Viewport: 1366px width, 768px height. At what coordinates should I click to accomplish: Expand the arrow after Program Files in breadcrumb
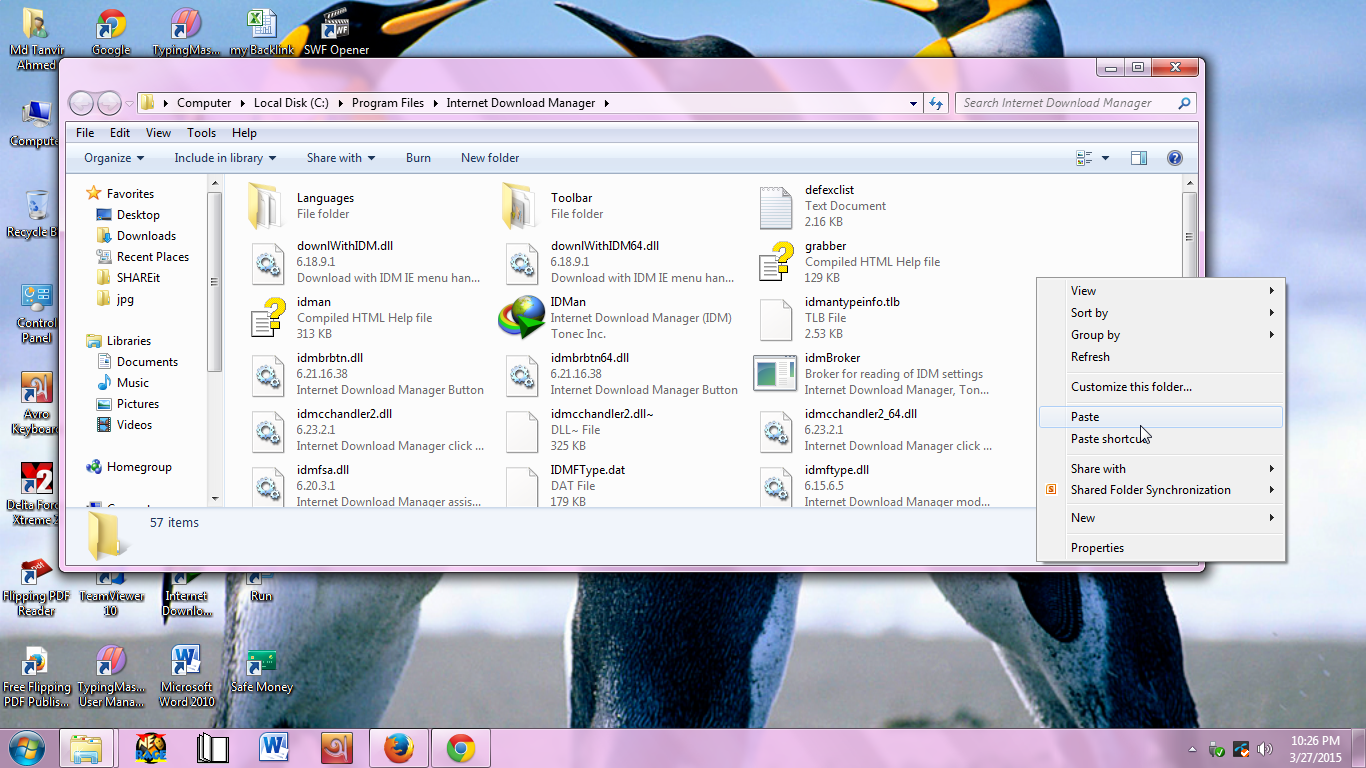435,103
